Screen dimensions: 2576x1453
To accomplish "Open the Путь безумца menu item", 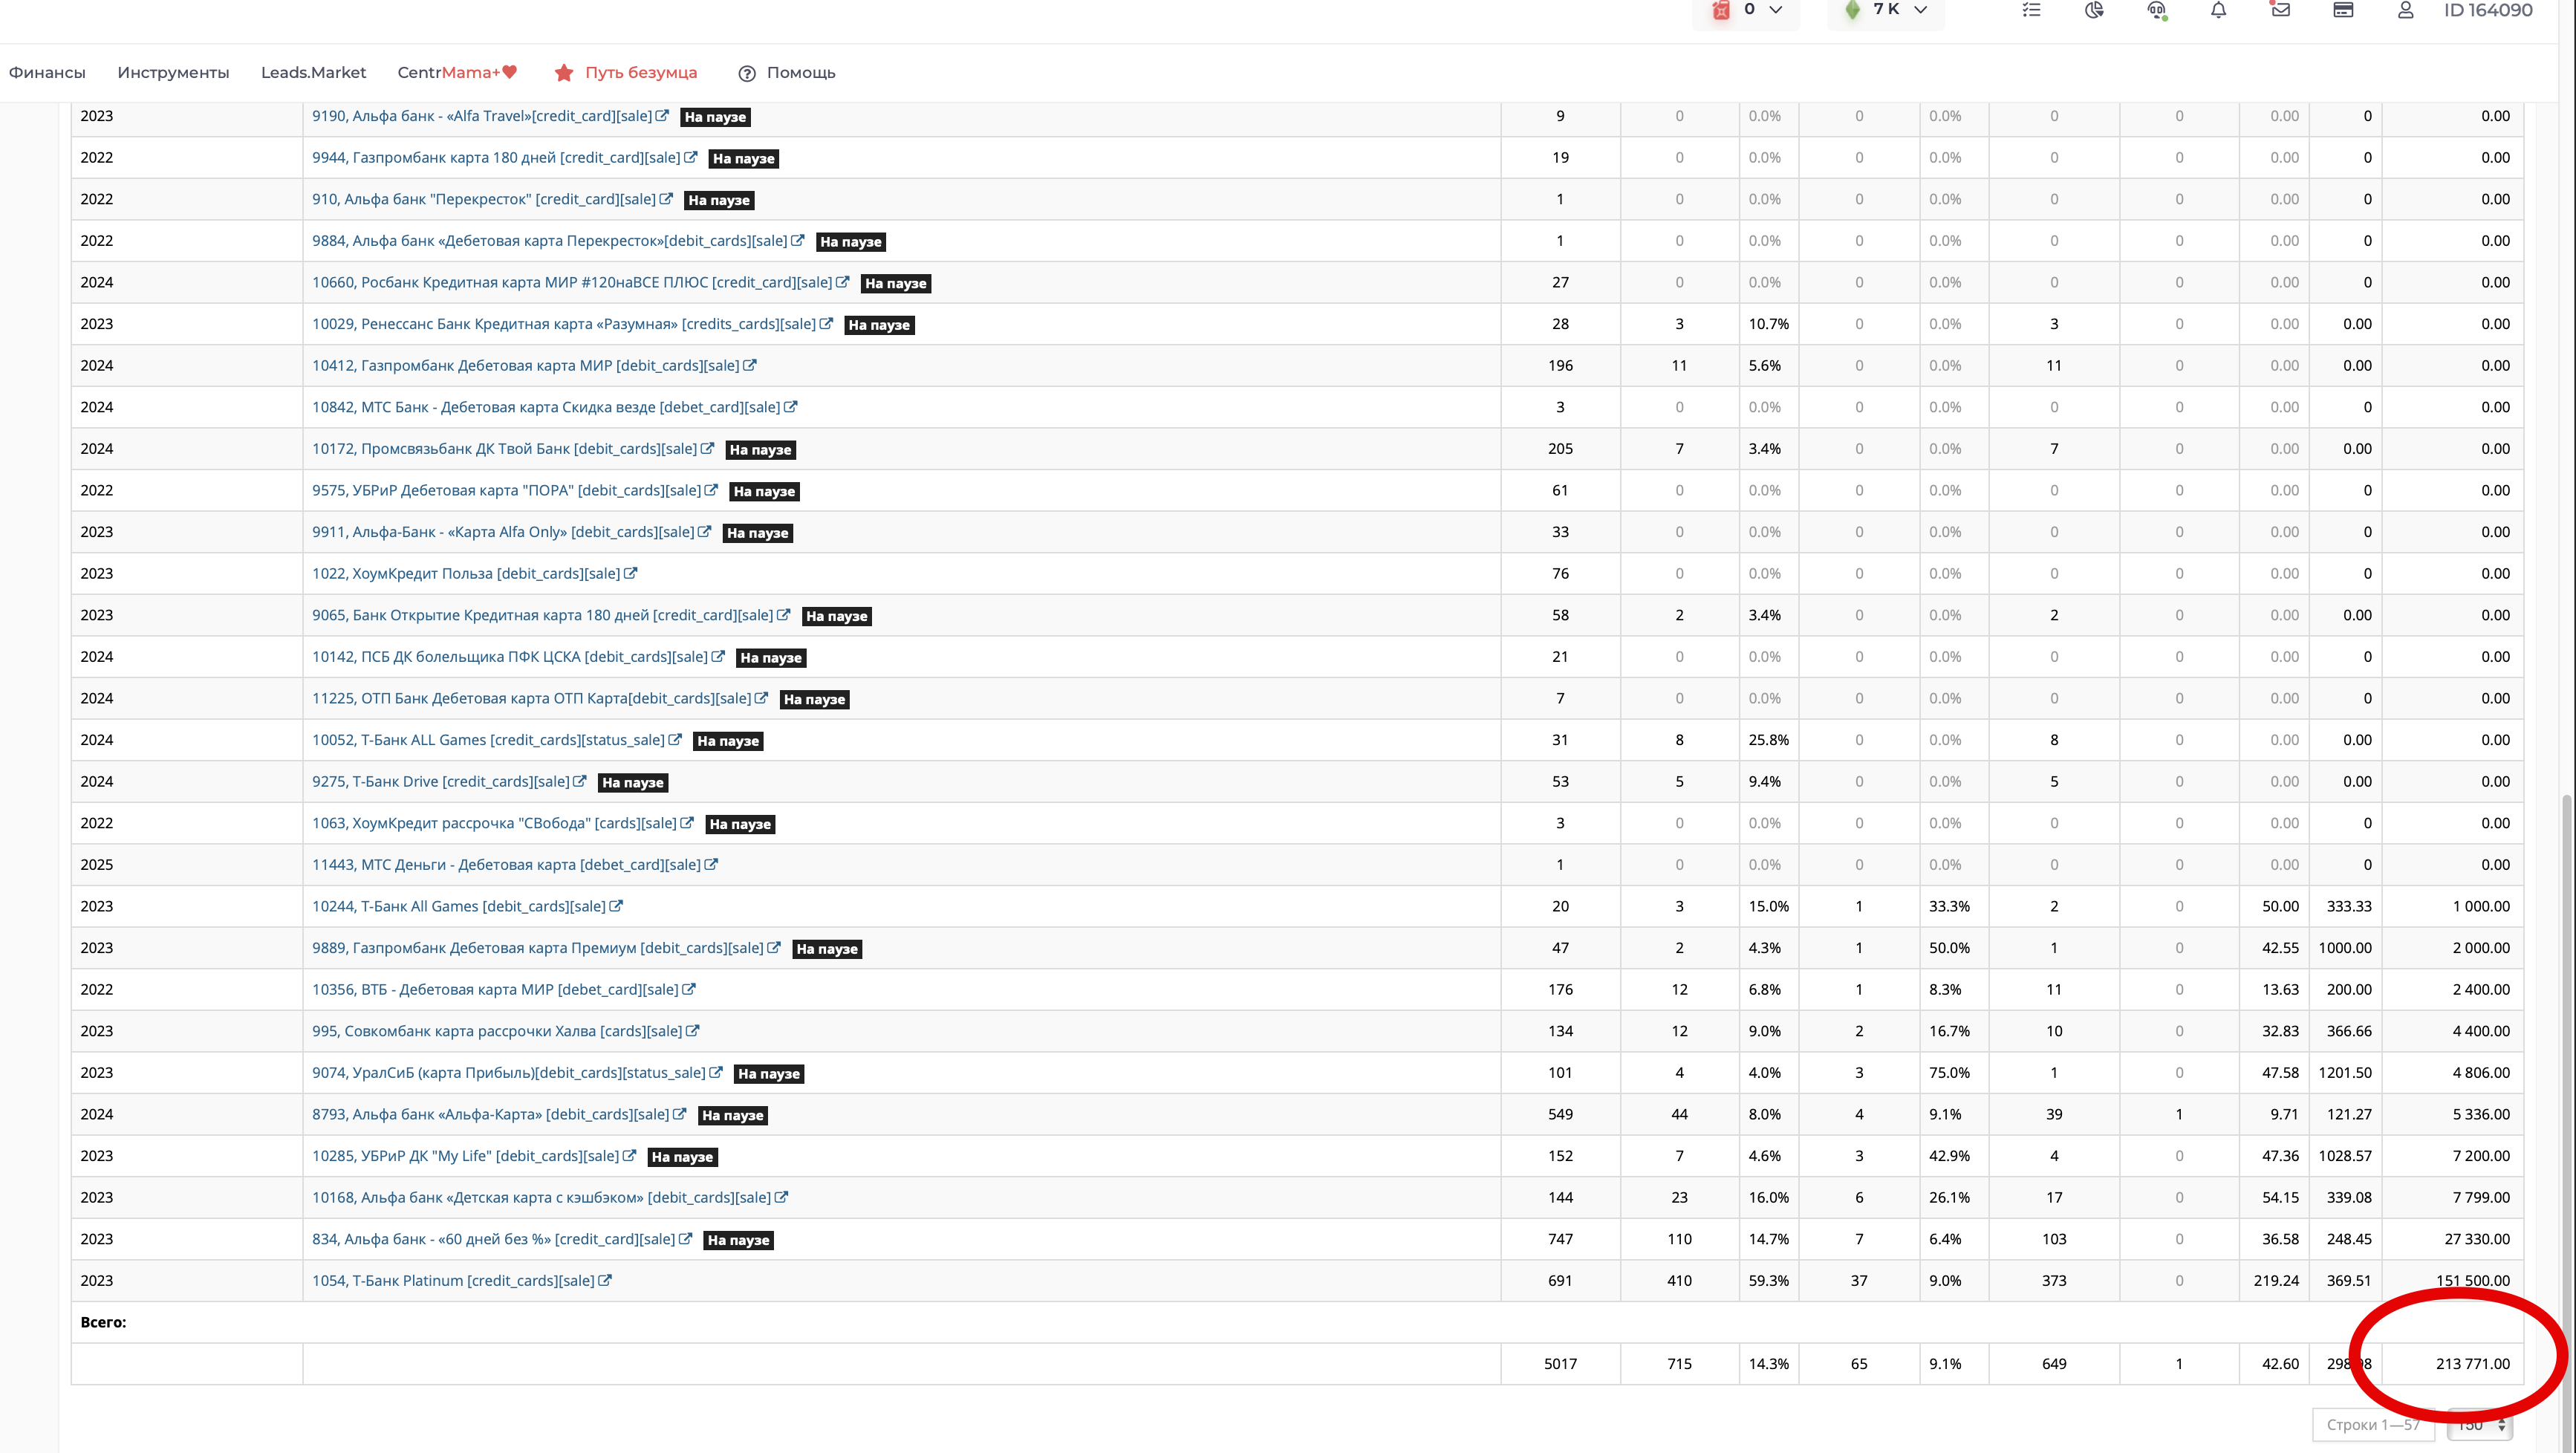I will pos(641,72).
